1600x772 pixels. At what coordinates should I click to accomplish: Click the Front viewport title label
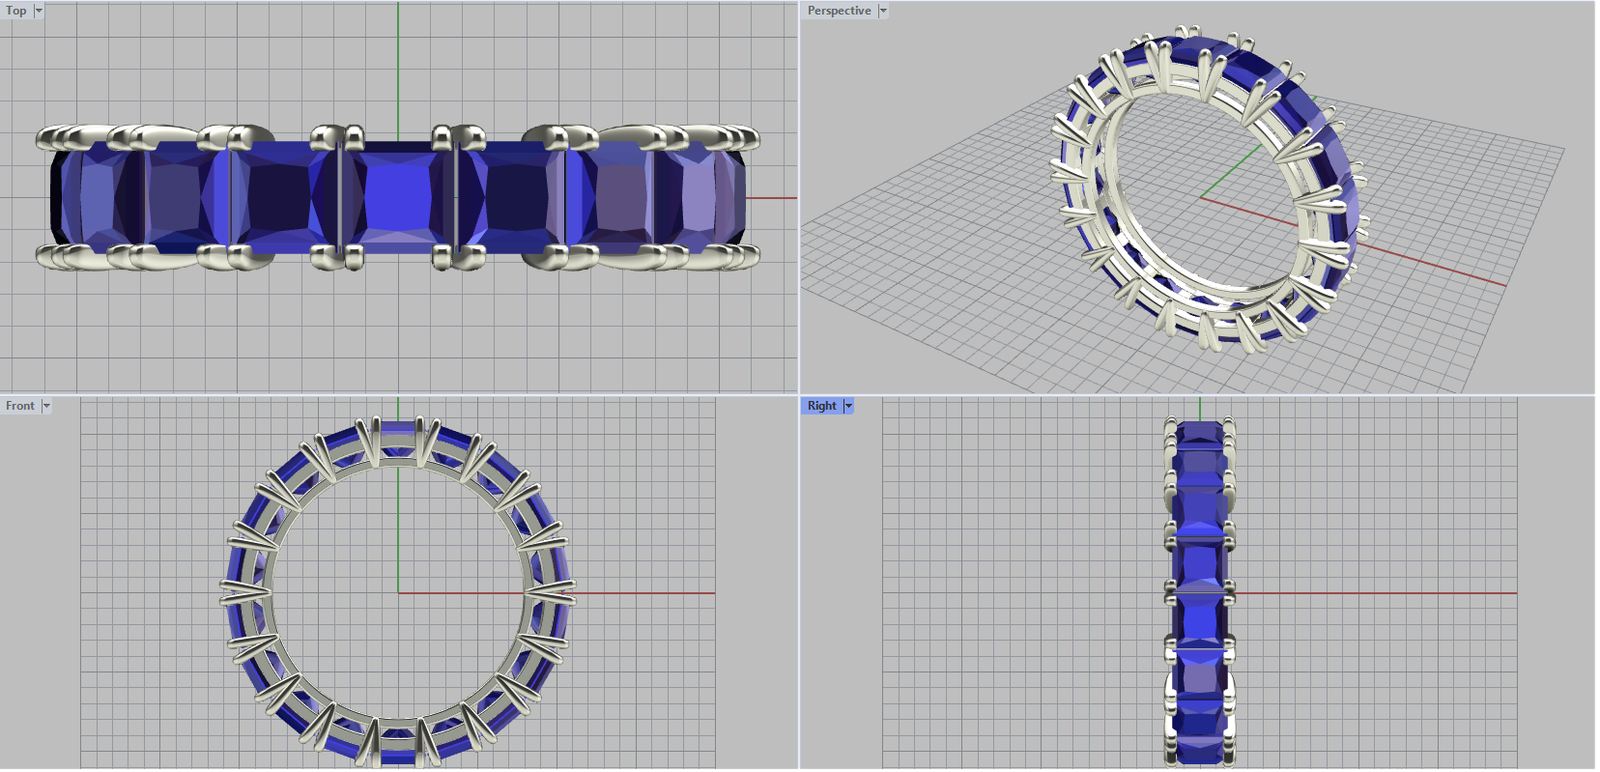(19, 406)
